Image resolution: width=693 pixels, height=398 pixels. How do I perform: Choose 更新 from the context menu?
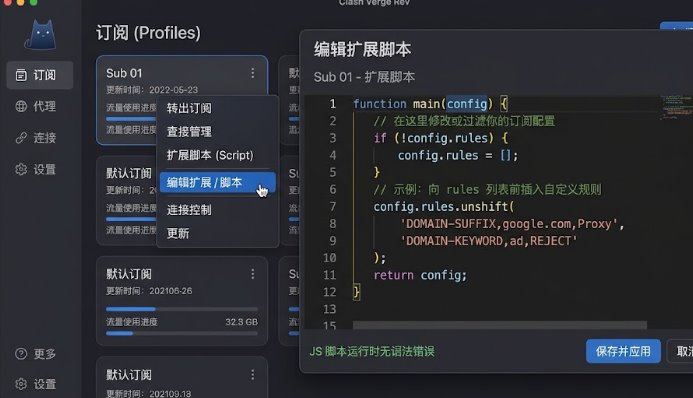(x=218, y=233)
